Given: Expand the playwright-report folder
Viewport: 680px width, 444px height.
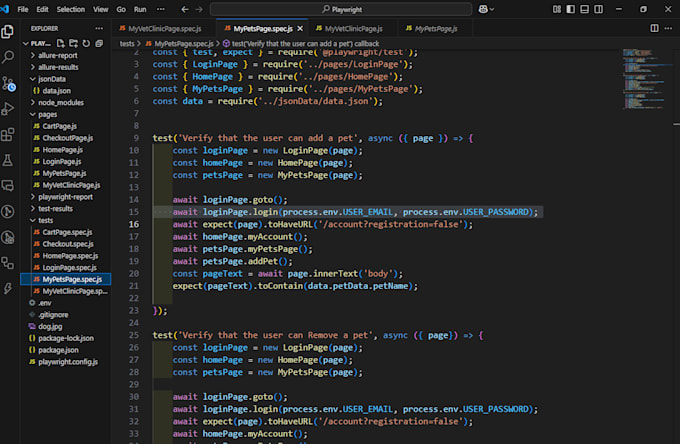Looking at the screenshot, I should click(x=65, y=197).
